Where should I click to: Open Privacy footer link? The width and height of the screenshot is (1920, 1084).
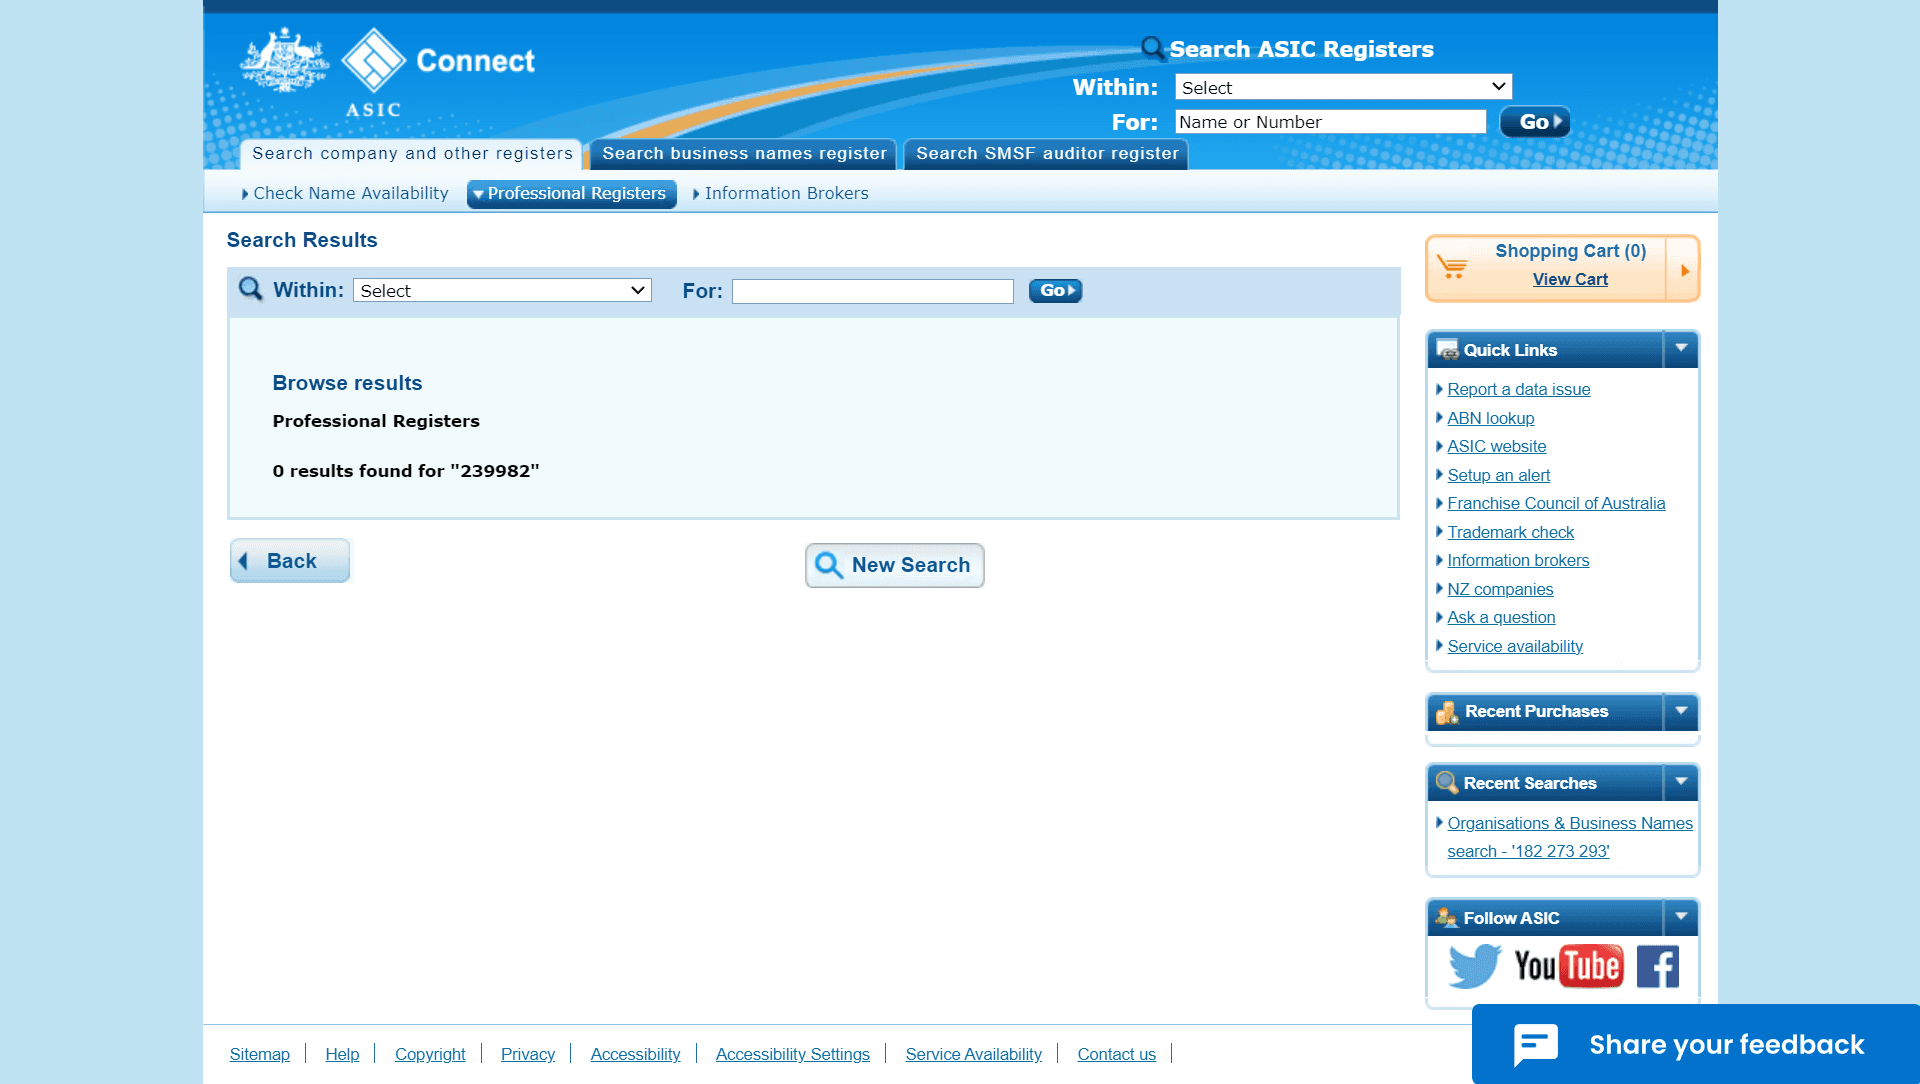[528, 1055]
